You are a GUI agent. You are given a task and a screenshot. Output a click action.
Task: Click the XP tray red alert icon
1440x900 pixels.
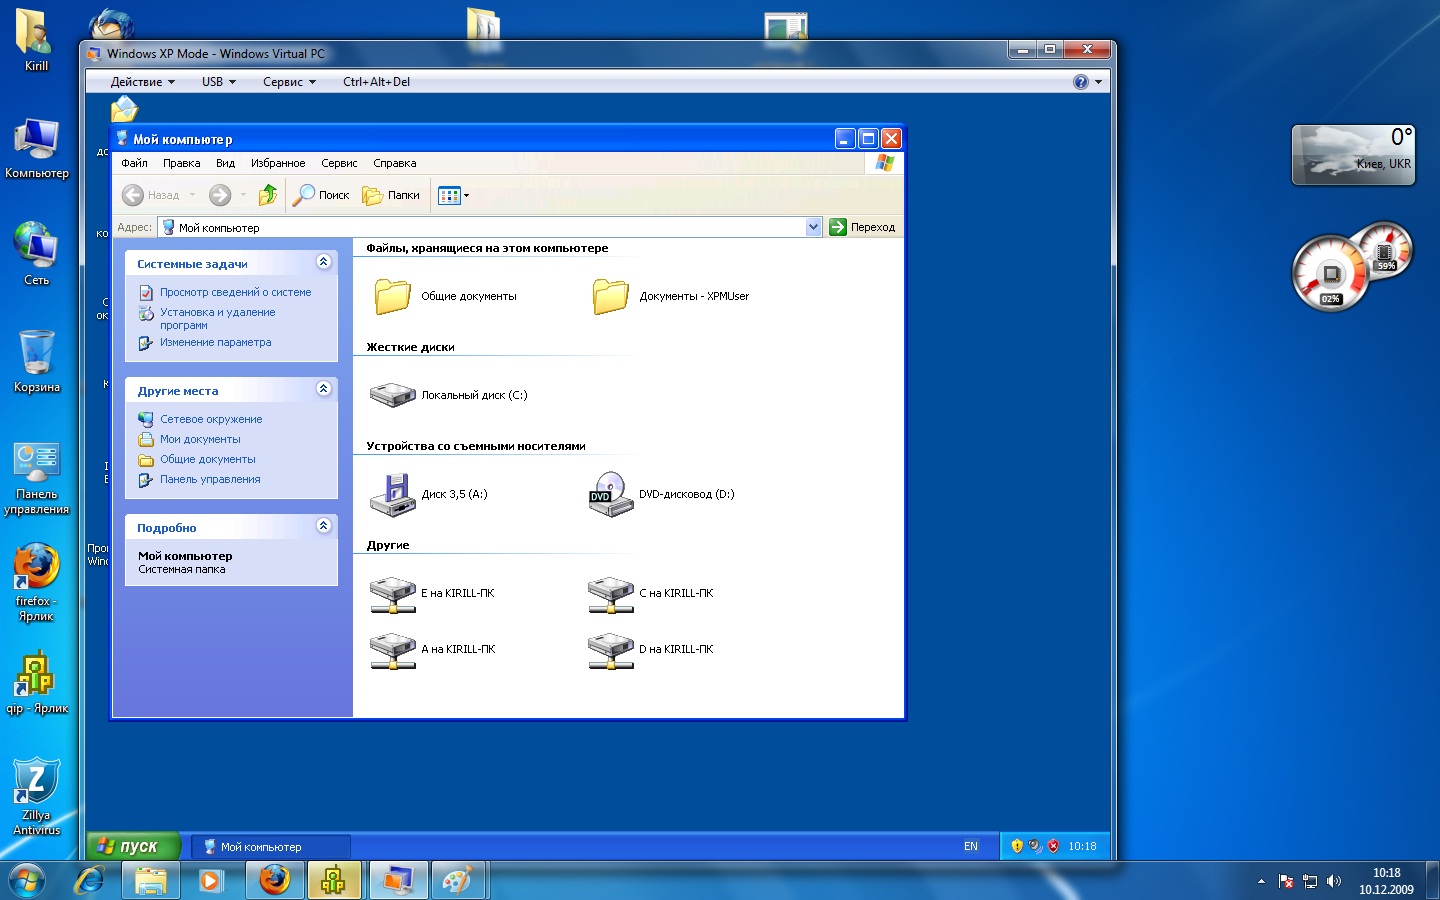(x=1053, y=846)
